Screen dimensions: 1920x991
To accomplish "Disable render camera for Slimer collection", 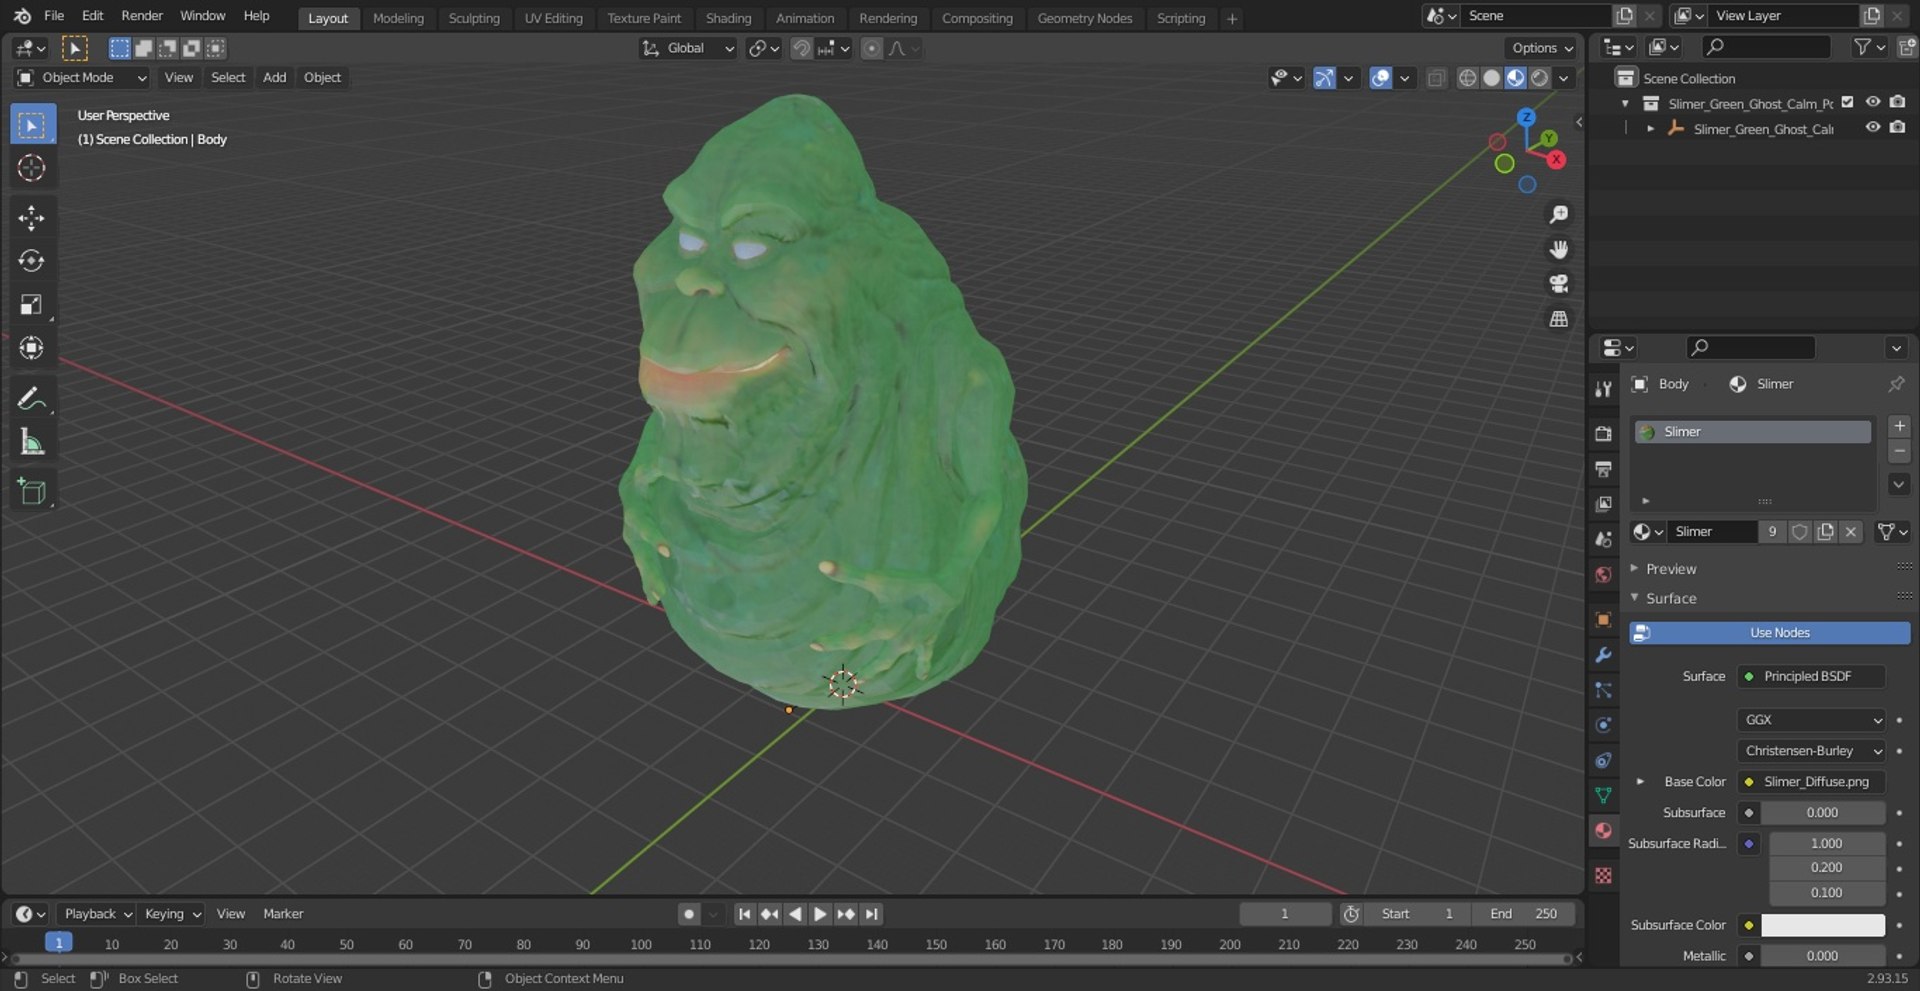I will [1897, 102].
